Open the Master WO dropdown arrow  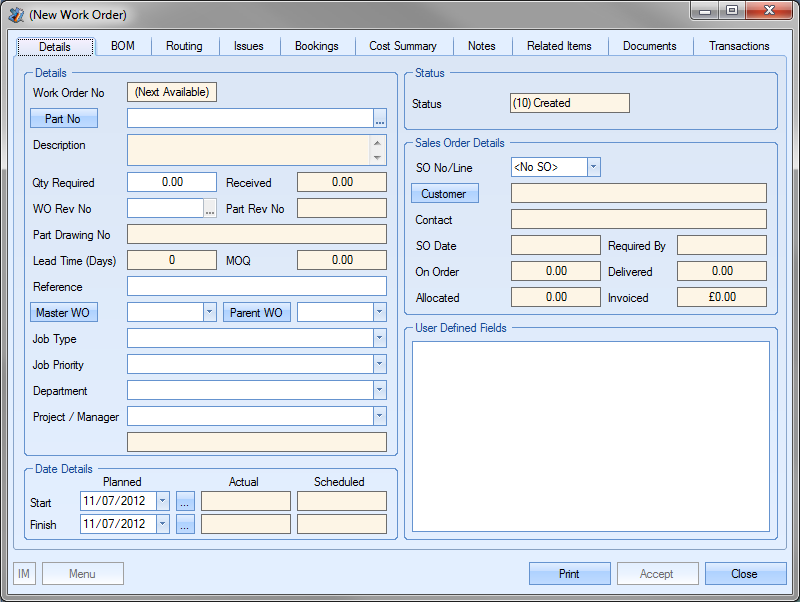(x=209, y=313)
